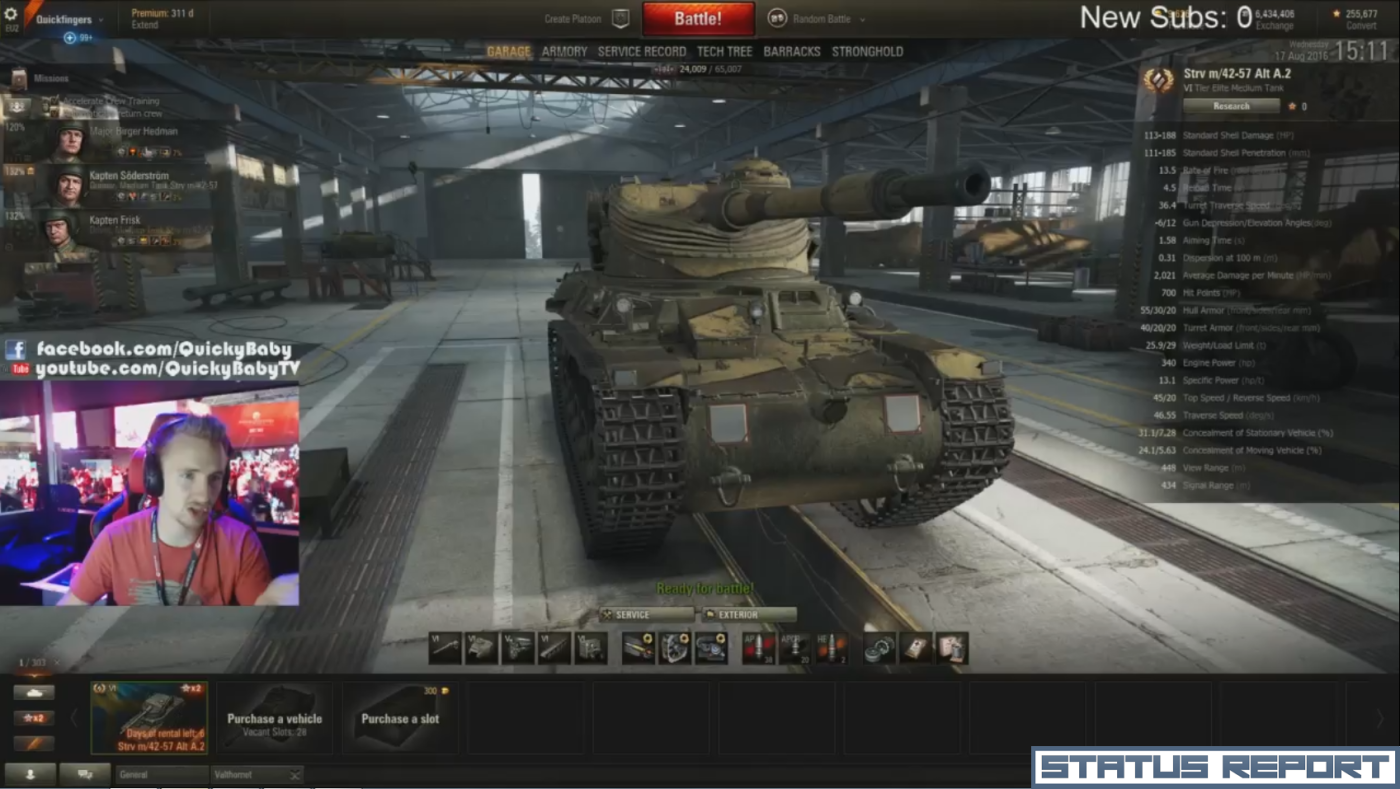Click the first consumable slot icon
Viewport: 1400px width, 789px height.
pos(880,648)
